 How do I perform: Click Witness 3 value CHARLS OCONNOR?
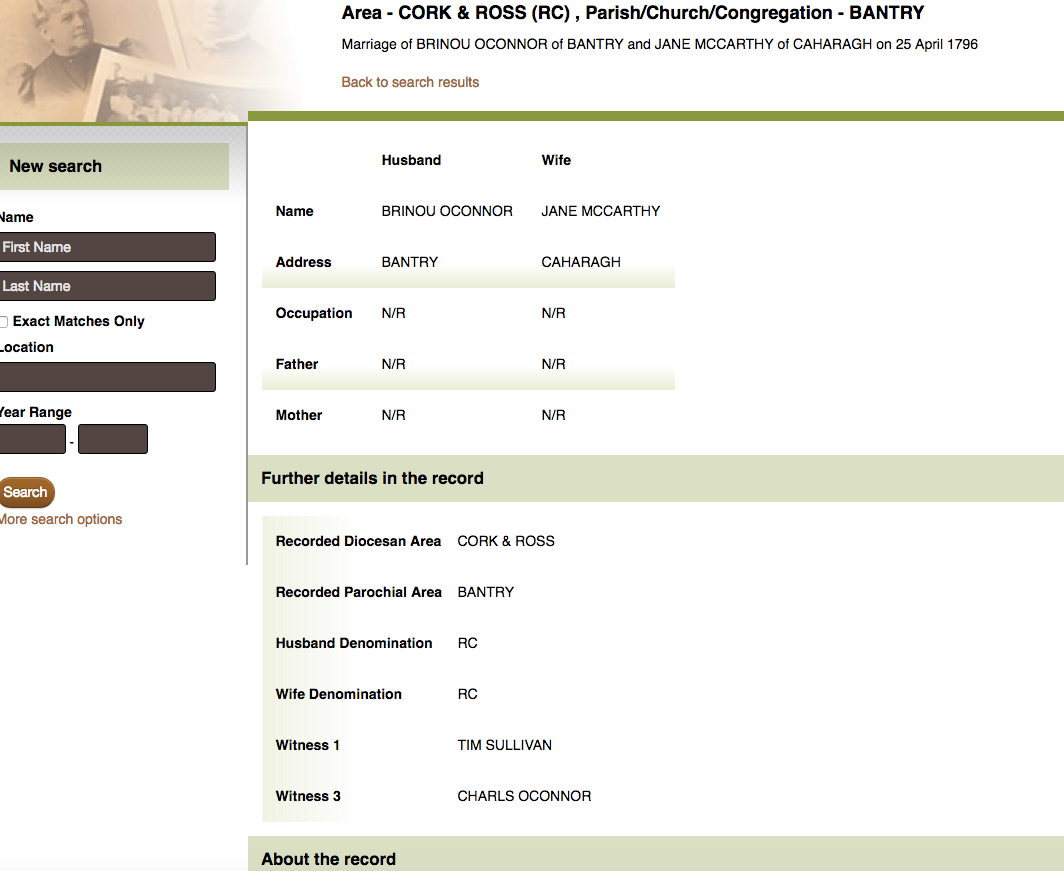click(x=524, y=796)
